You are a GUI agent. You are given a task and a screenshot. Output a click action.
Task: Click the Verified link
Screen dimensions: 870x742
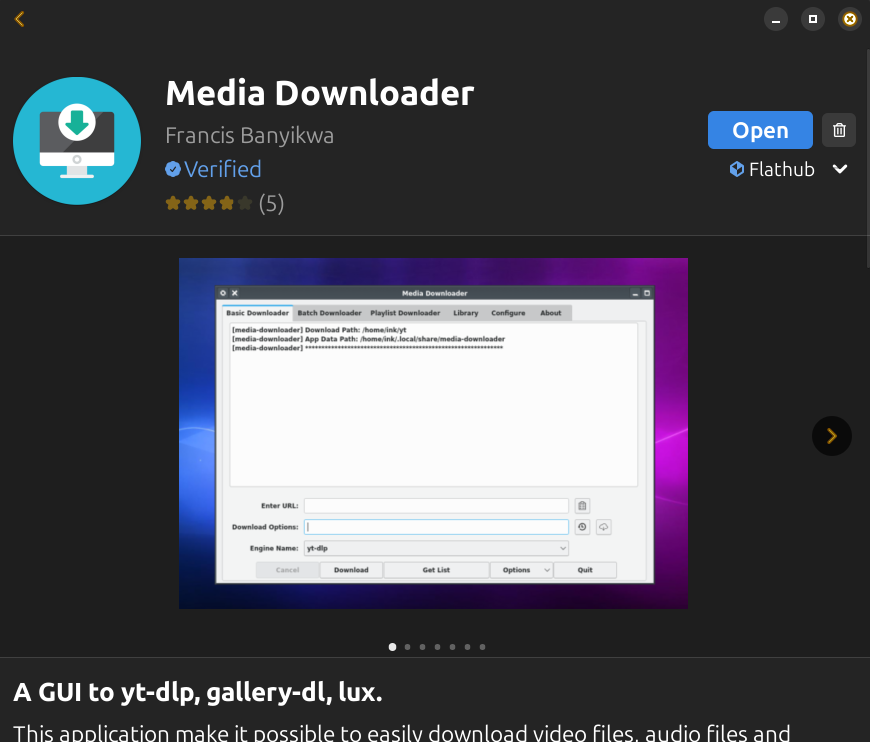(222, 169)
